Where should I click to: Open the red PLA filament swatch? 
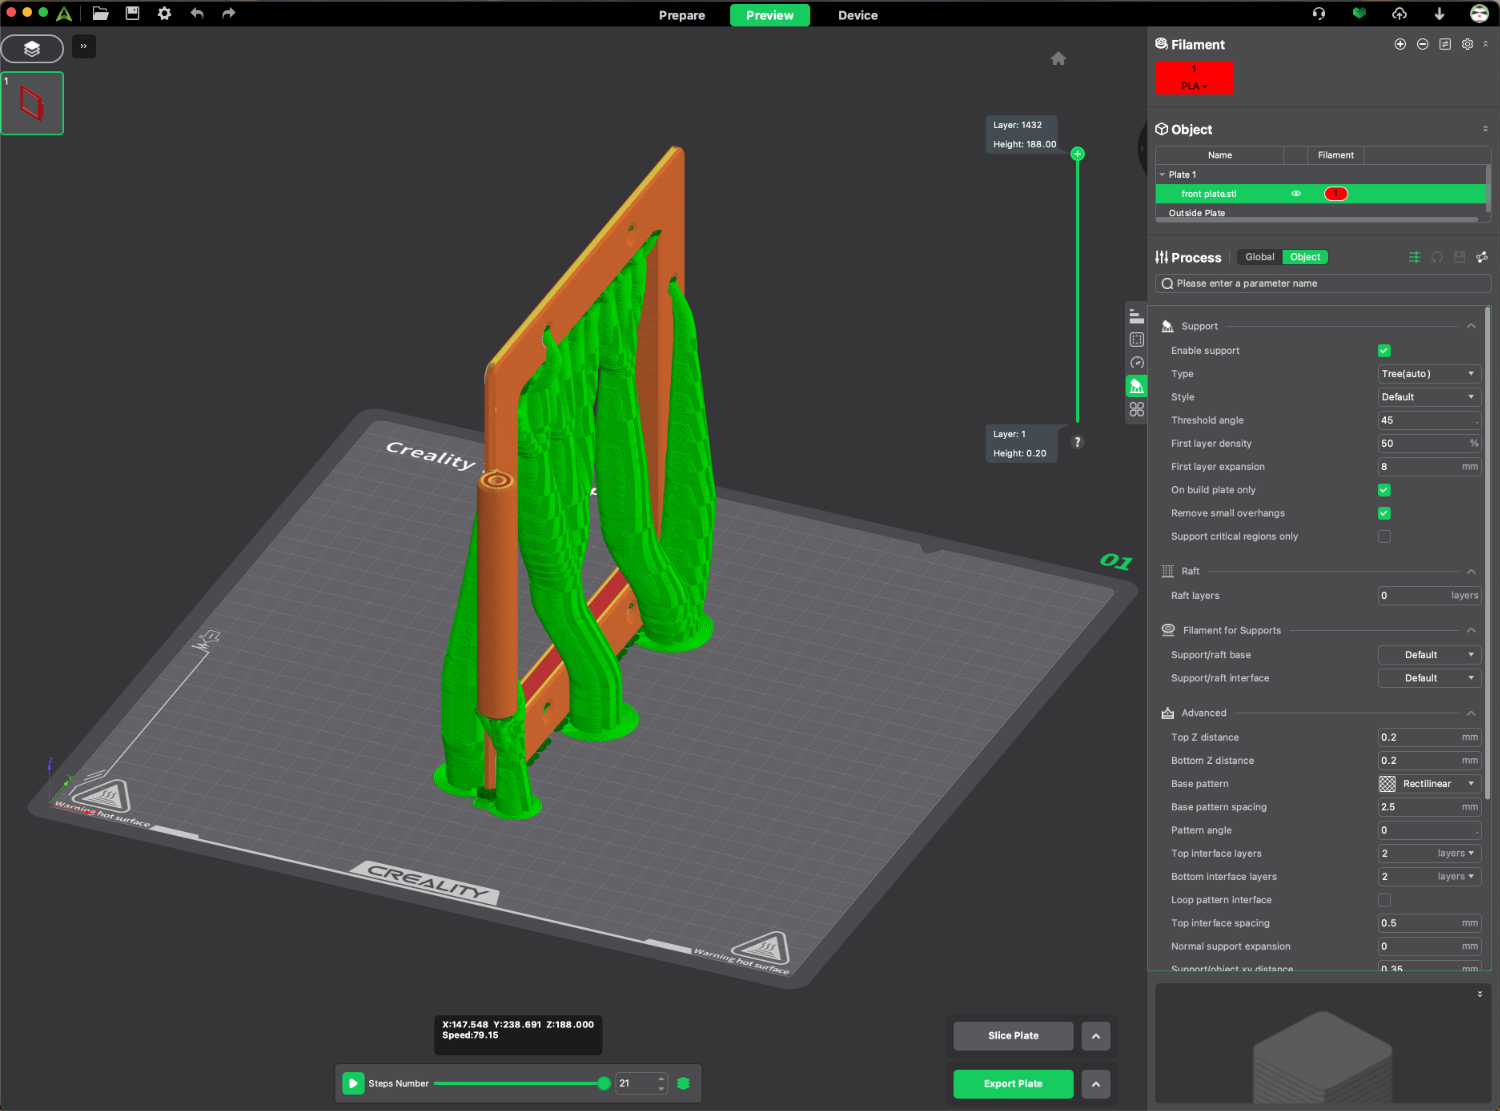1194,78
